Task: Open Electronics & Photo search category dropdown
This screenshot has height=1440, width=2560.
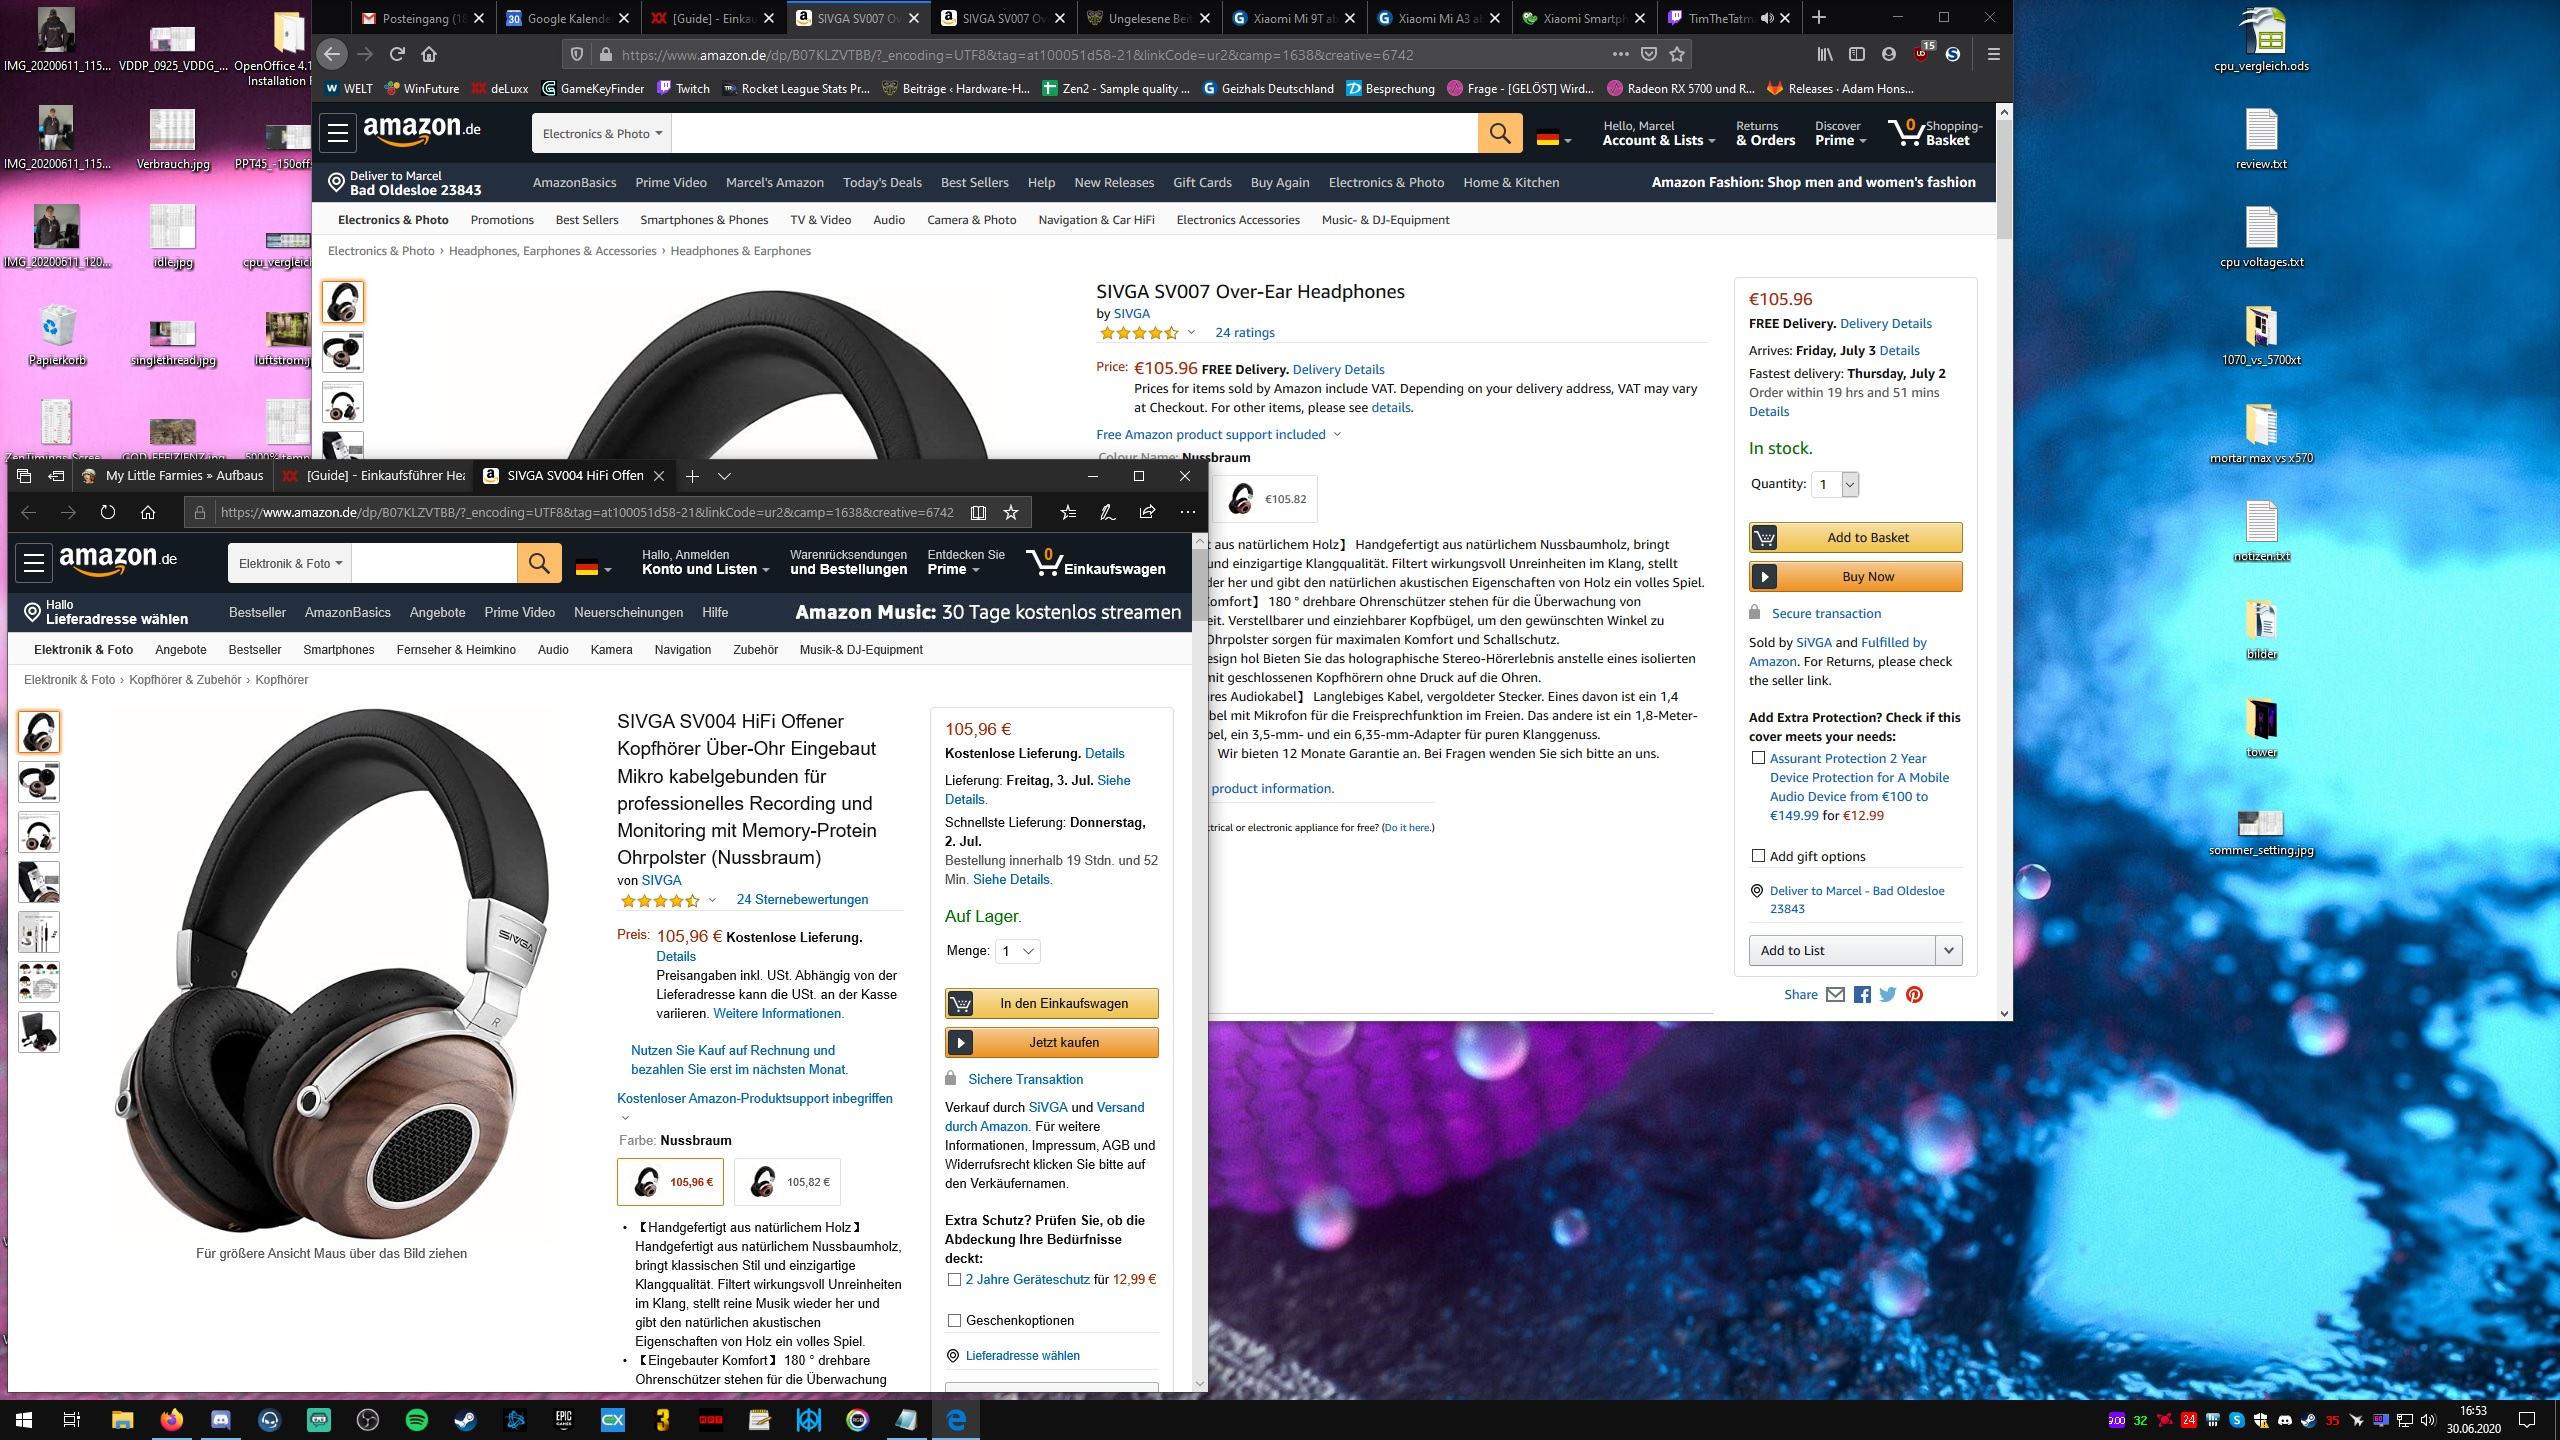Action: (602, 133)
